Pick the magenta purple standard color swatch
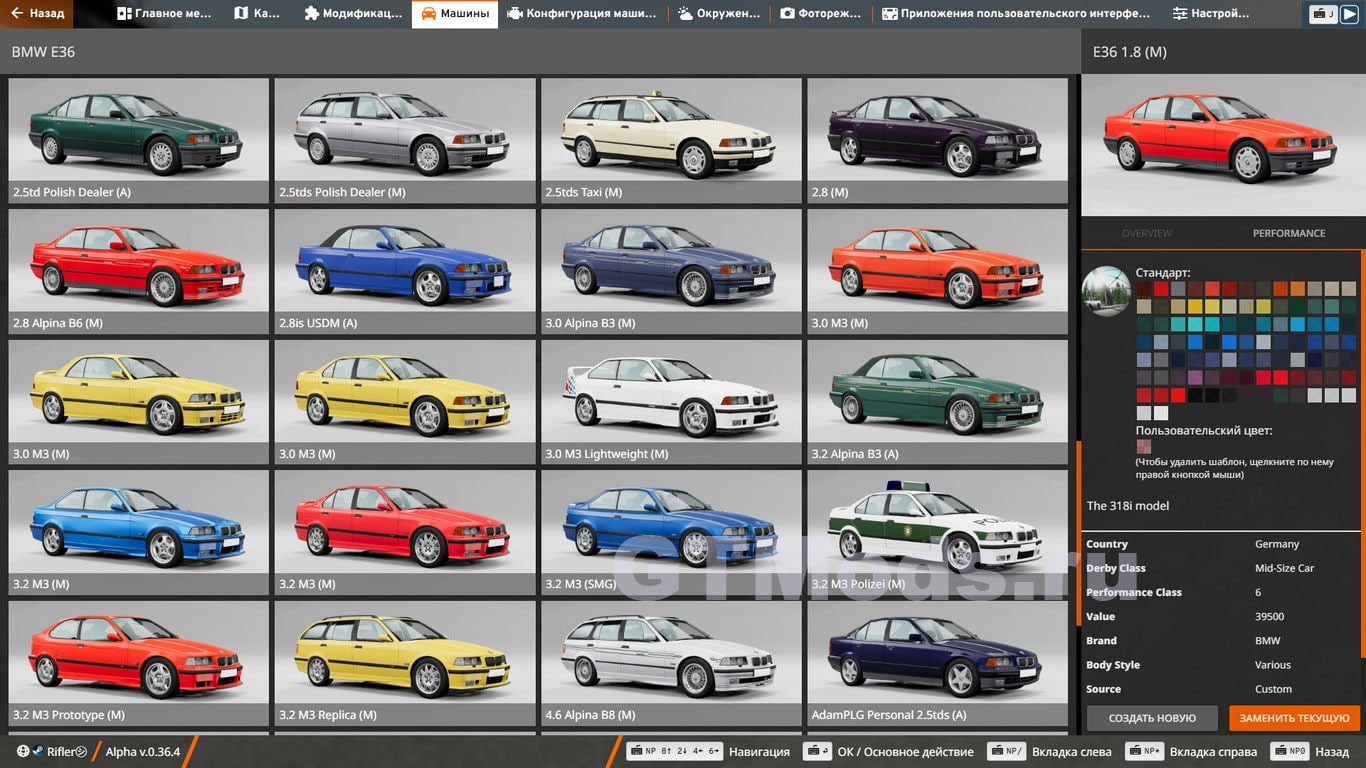The image size is (1366, 768). pos(1195,377)
